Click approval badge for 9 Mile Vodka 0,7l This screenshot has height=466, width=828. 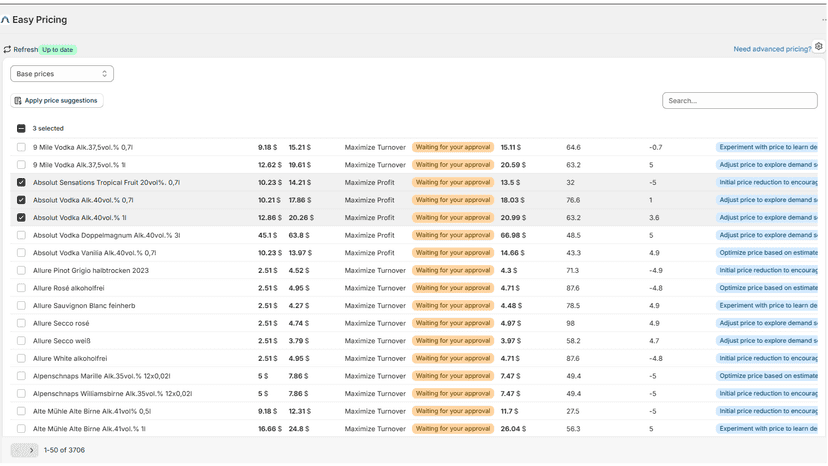(453, 147)
